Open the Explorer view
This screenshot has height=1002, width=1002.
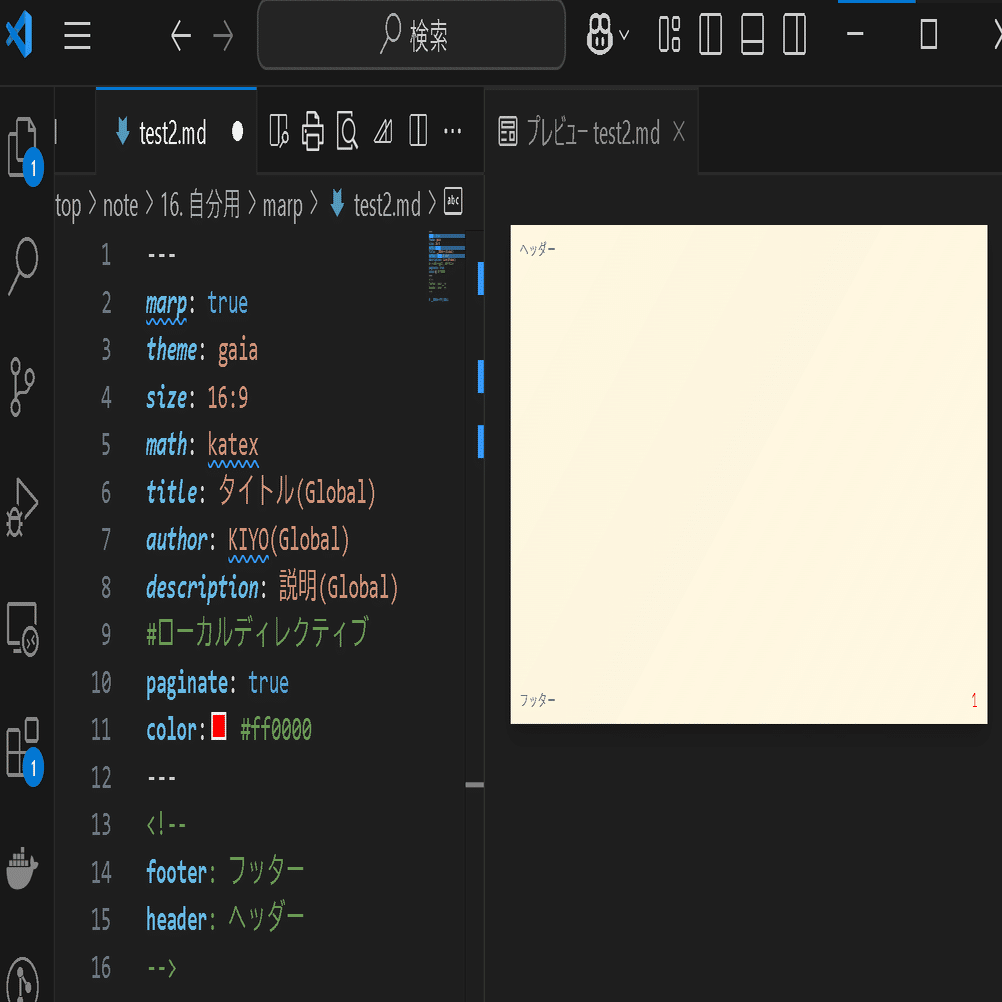click(x=22, y=147)
